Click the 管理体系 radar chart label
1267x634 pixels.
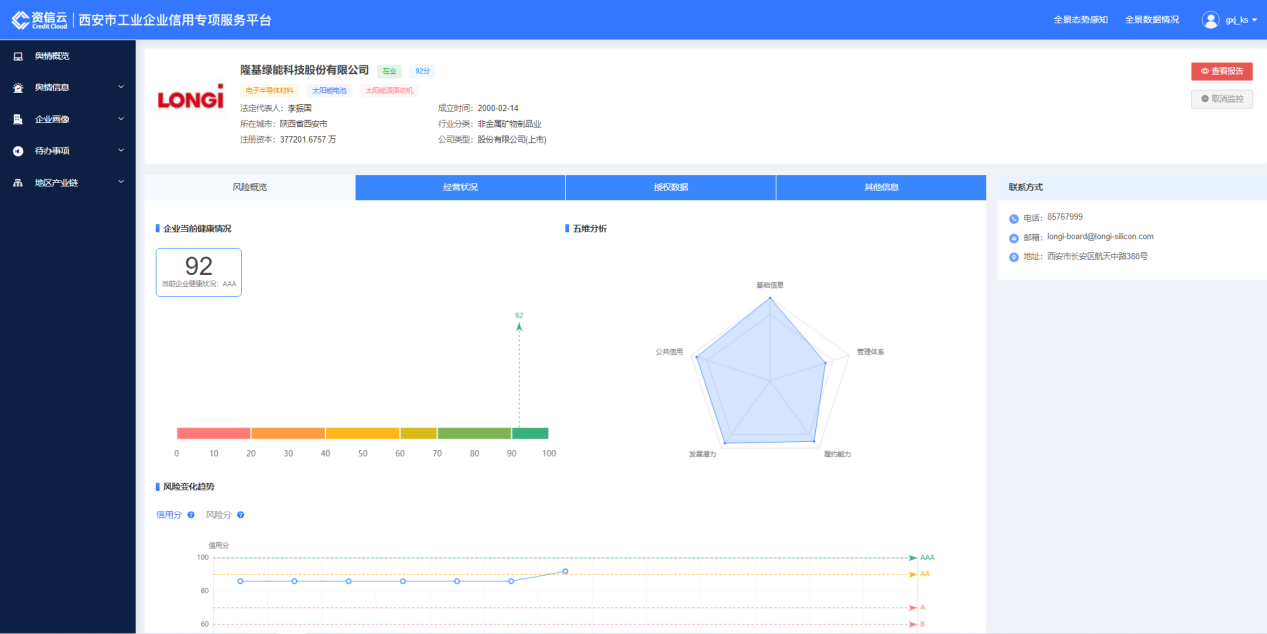pyautogui.click(x=870, y=352)
